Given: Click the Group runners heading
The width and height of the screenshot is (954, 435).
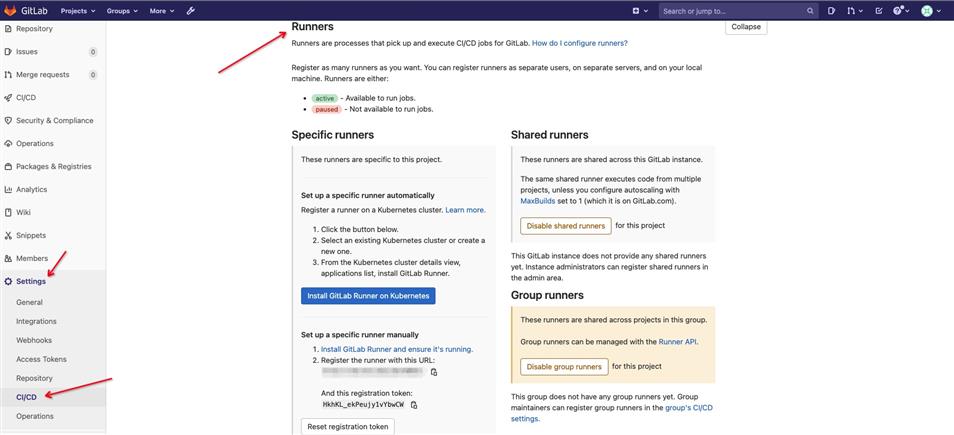Looking at the screenshot, I should point(547,295).
